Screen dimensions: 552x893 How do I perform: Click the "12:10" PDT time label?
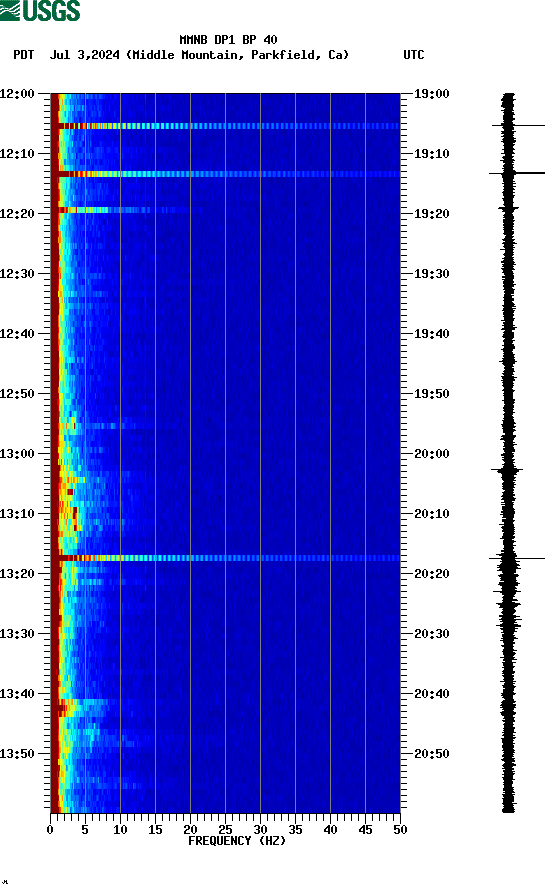pyautogui.click(x=17, y=154)
